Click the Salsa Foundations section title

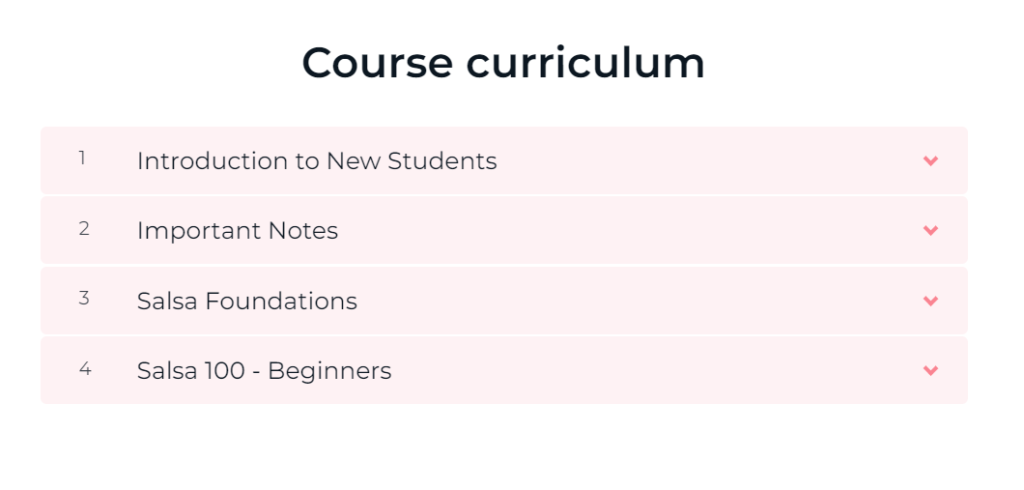[246, 301]
